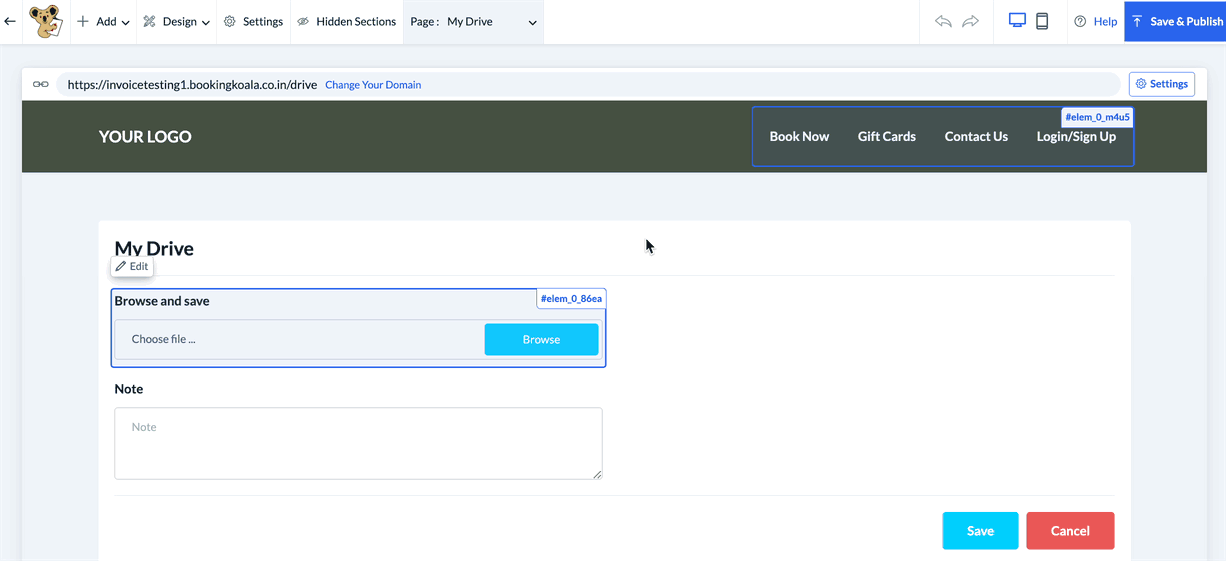Click the Note label

click(129, 389)
